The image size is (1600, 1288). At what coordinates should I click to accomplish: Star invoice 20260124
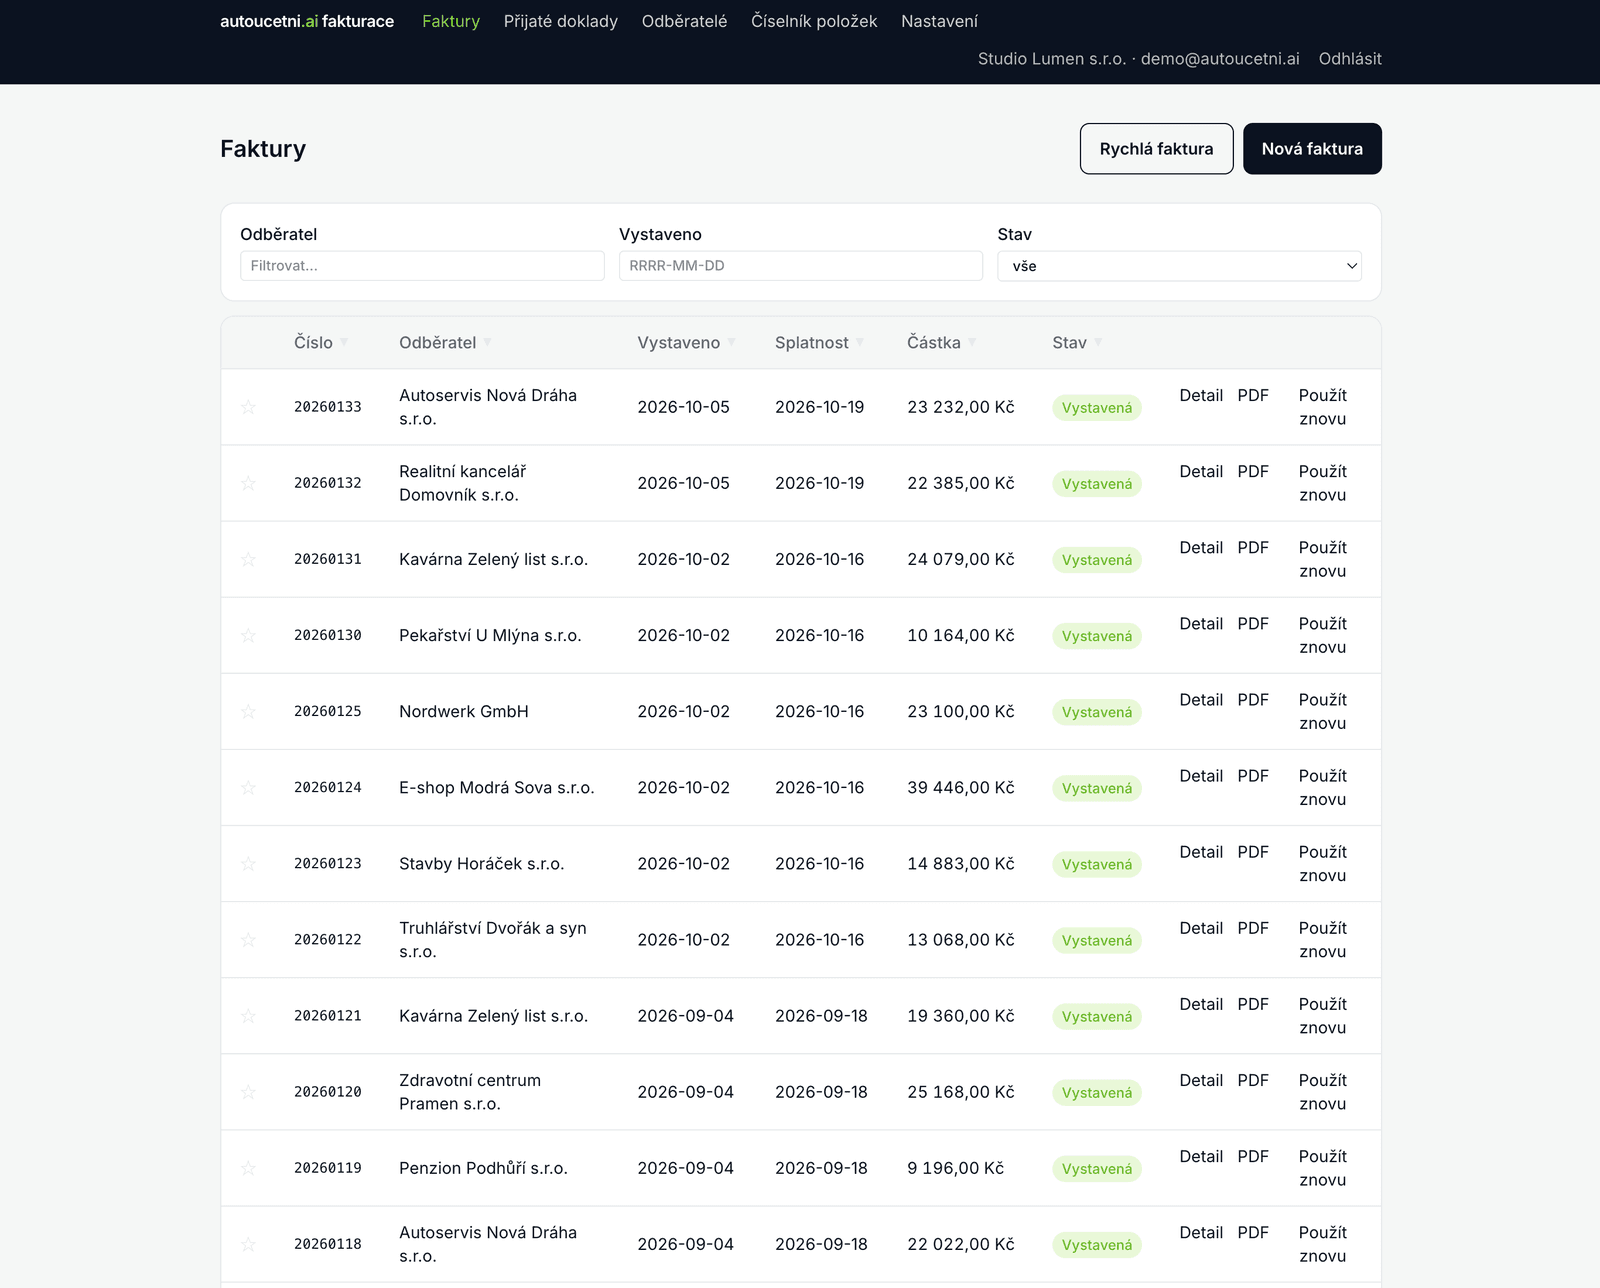tap(248, 787)
